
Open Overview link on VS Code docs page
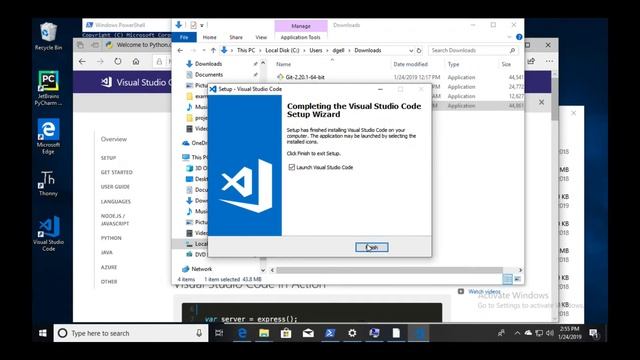(x=113, y=139)
